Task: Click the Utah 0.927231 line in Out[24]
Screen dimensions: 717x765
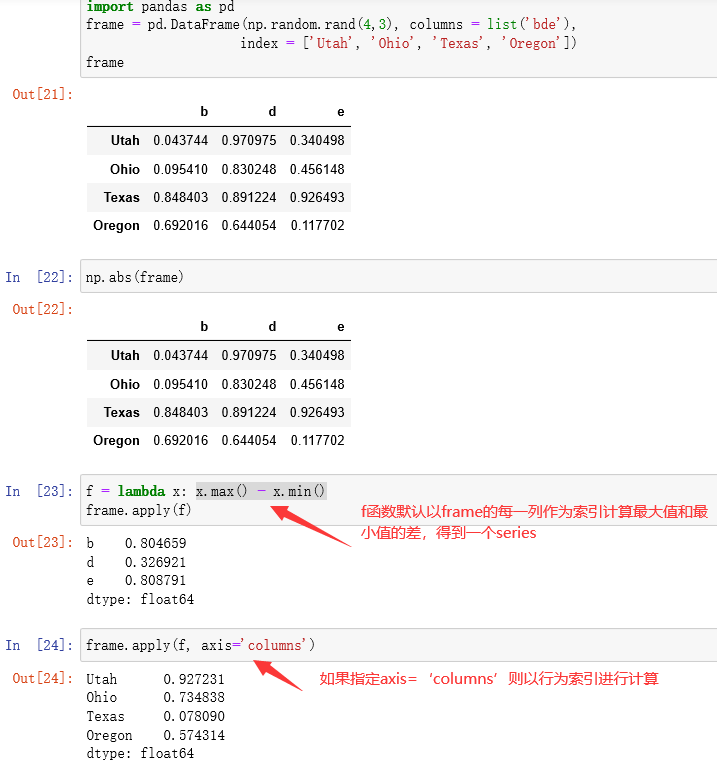Action: pos(156,679)
